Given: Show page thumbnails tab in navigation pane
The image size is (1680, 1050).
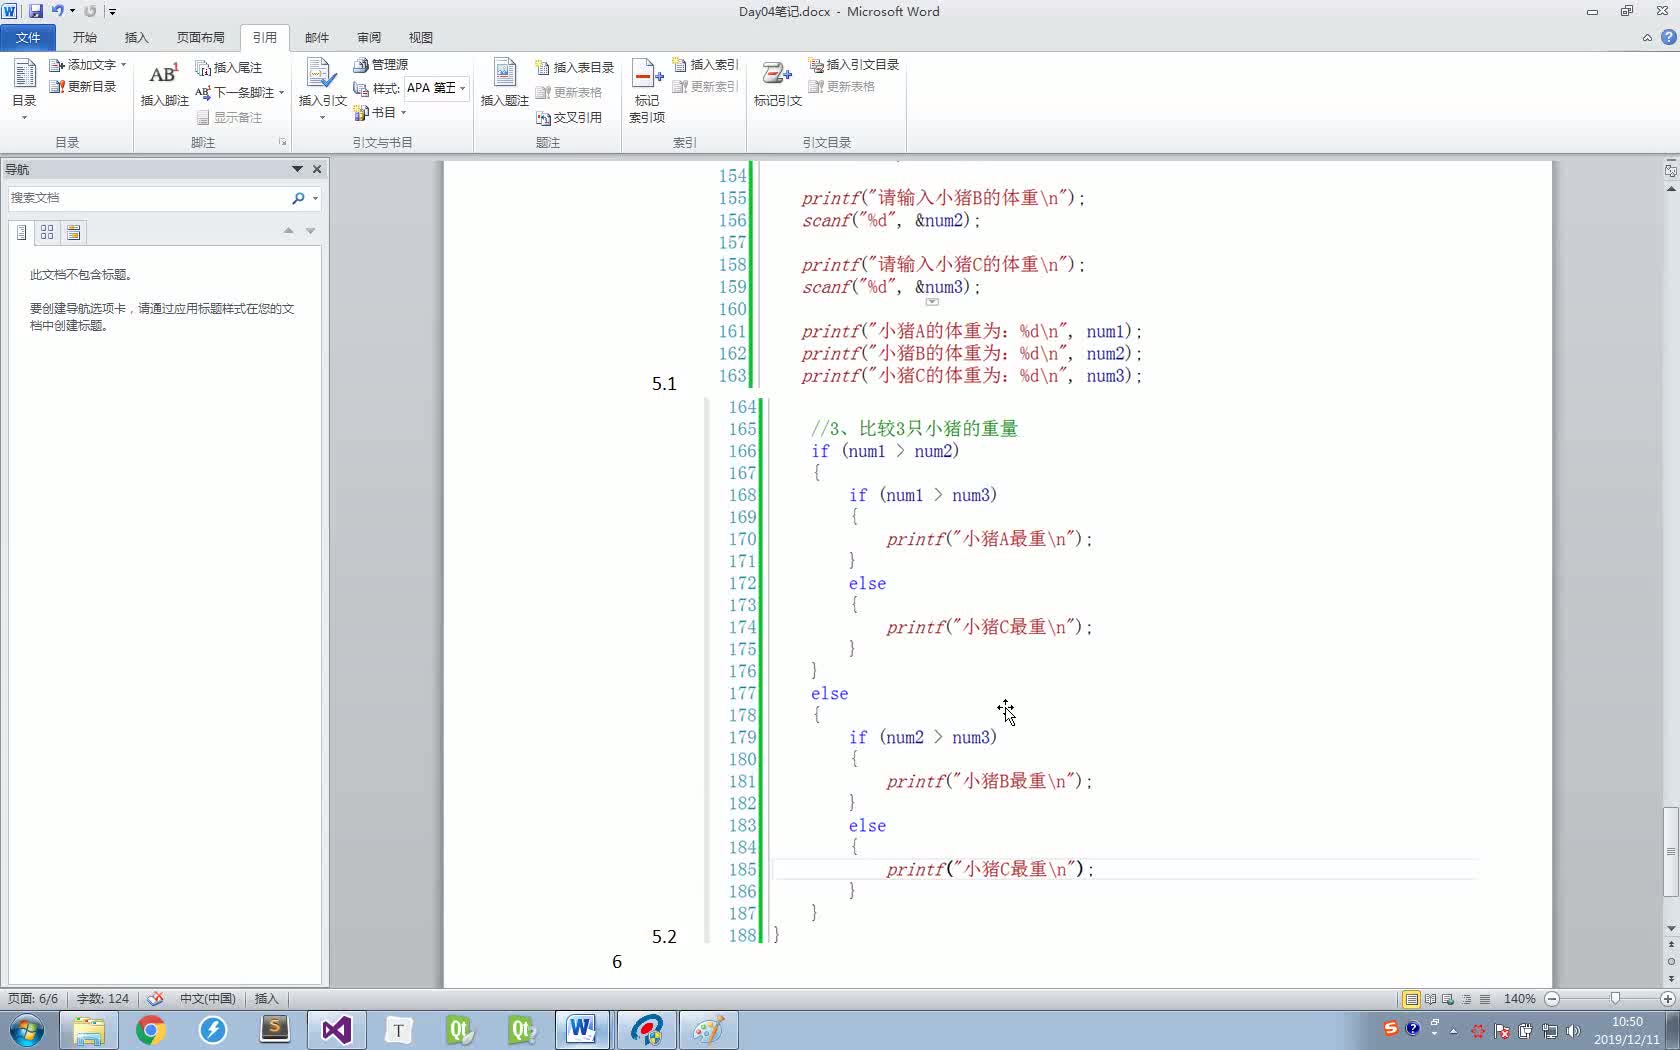Looking at the screenshot, I should pos(47,232).
